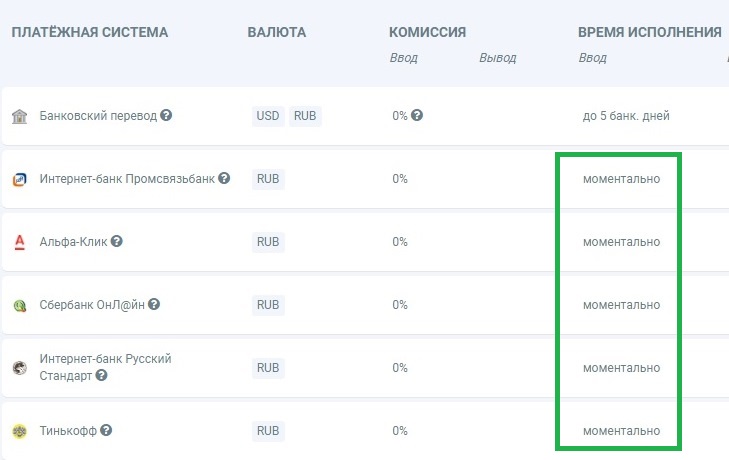Screen dimensions: 729x460
Task: Select the USD currency tag for bank transfer
Action: click(x=268, y=116)
